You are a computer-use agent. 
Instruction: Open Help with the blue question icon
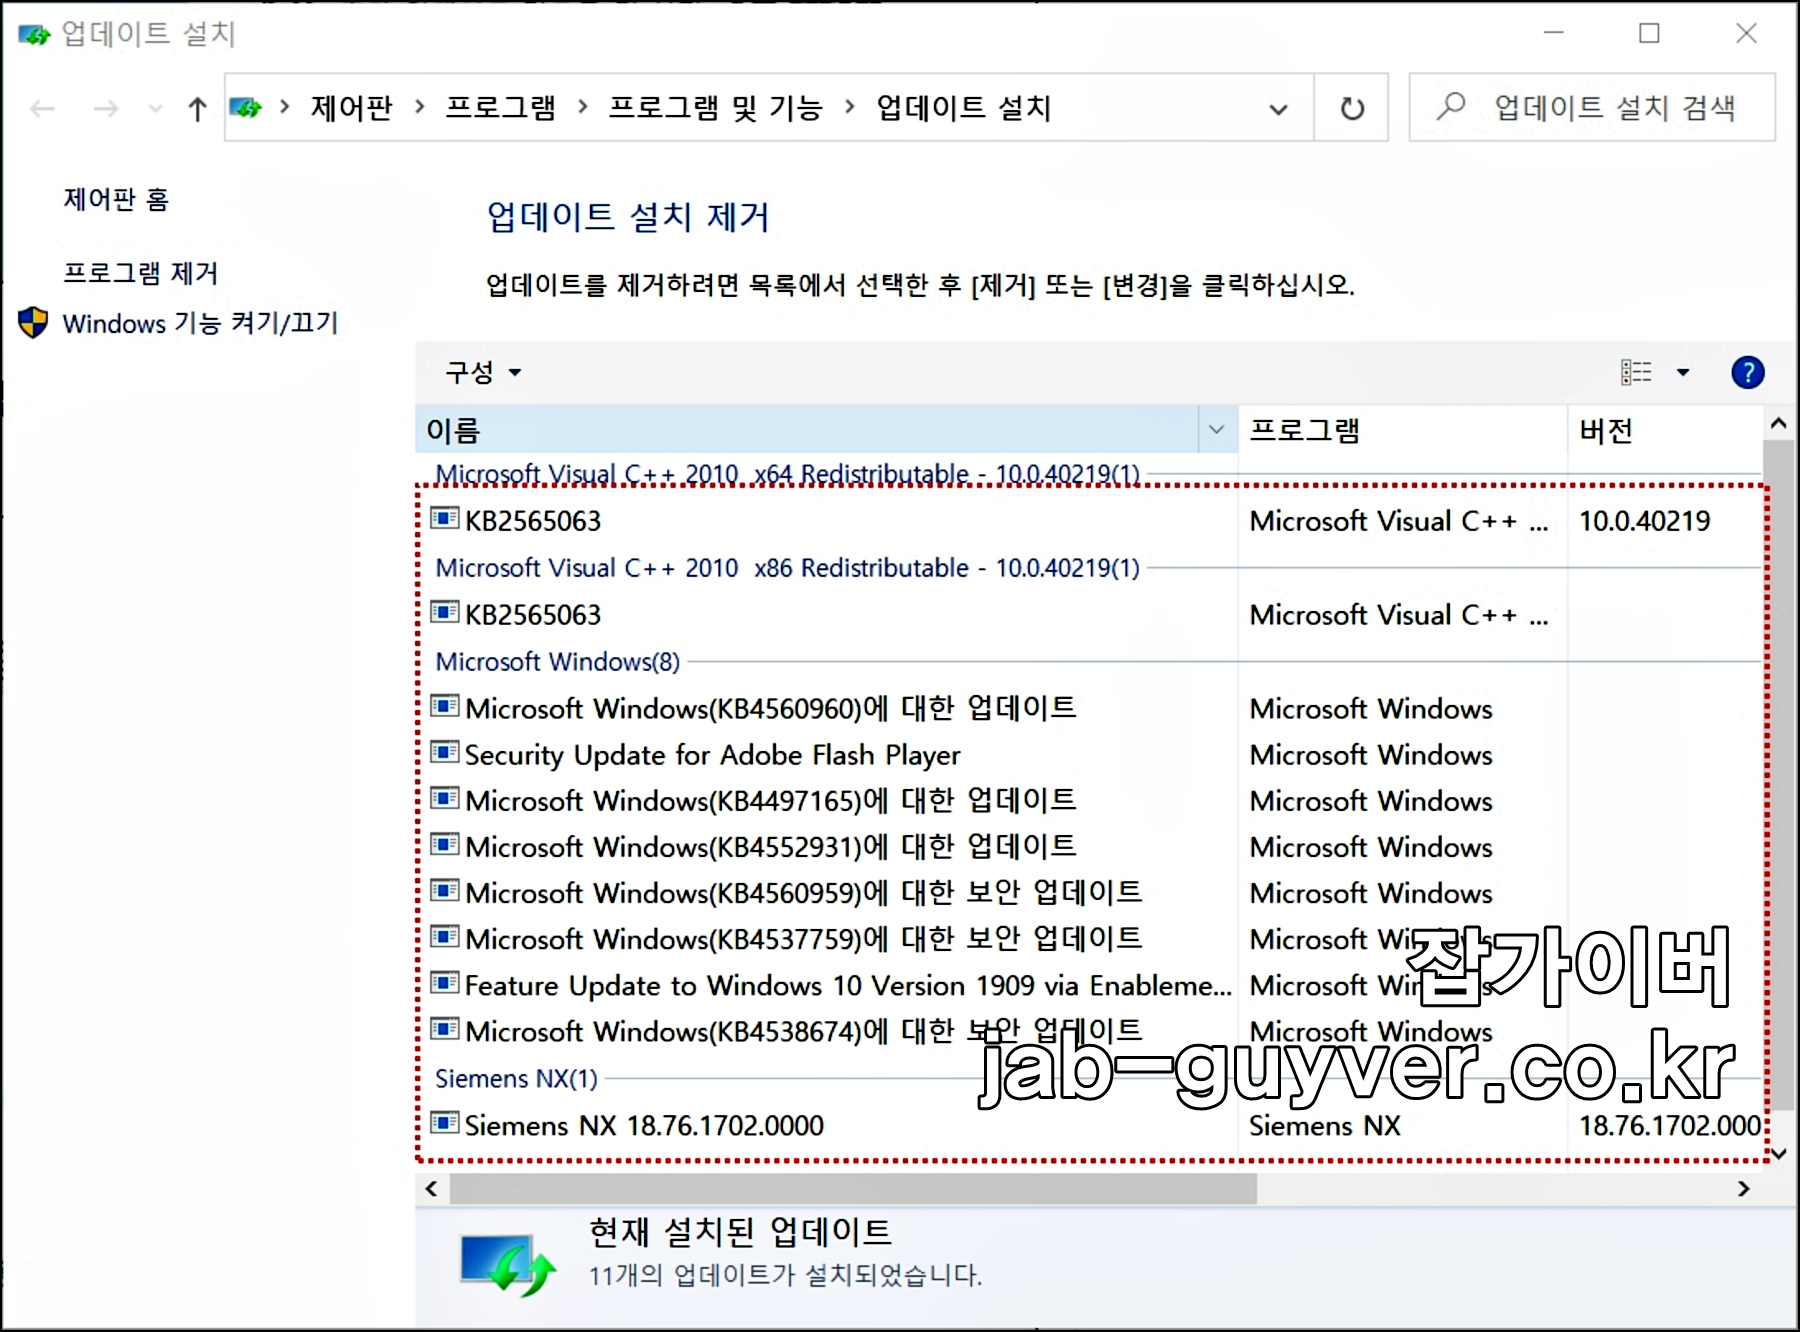pyautogui.click(x=1747, y=372)
